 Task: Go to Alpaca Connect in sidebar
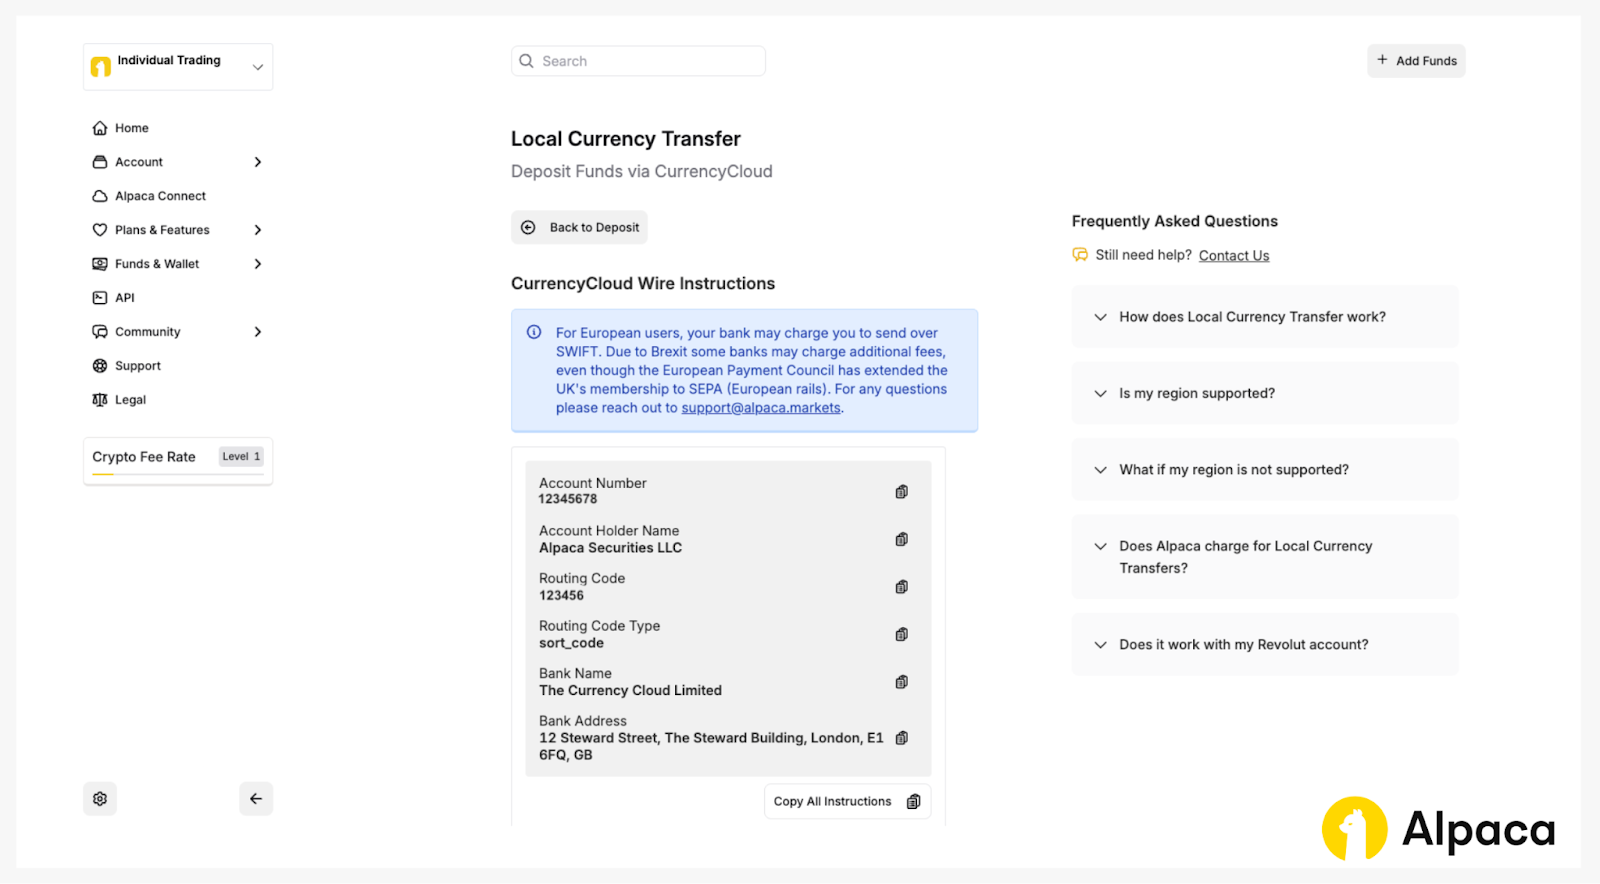(160, 196)
